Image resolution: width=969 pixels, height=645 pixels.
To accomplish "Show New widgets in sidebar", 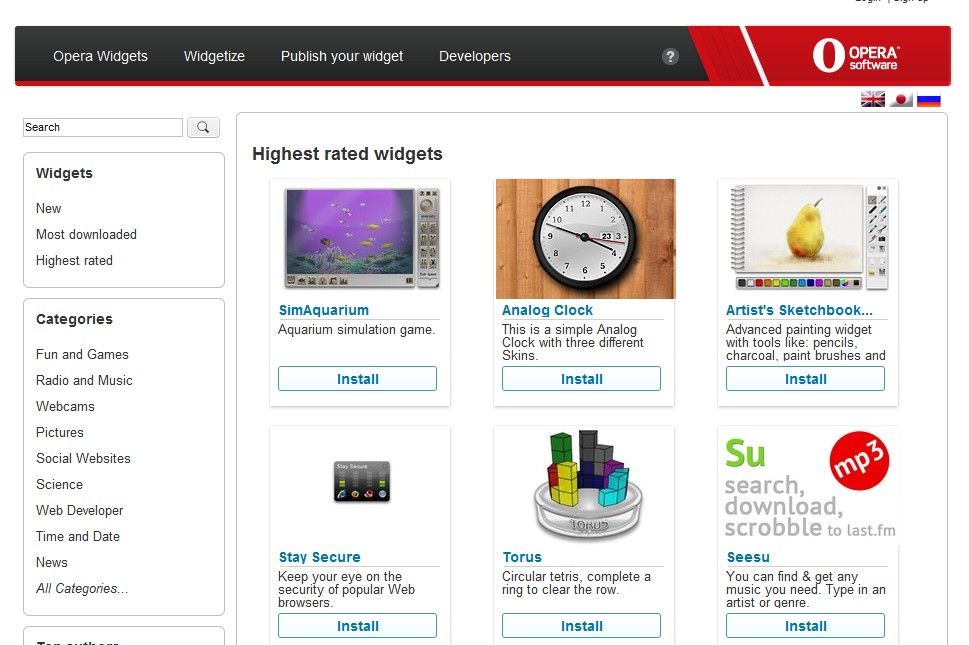I will point(48,208).
